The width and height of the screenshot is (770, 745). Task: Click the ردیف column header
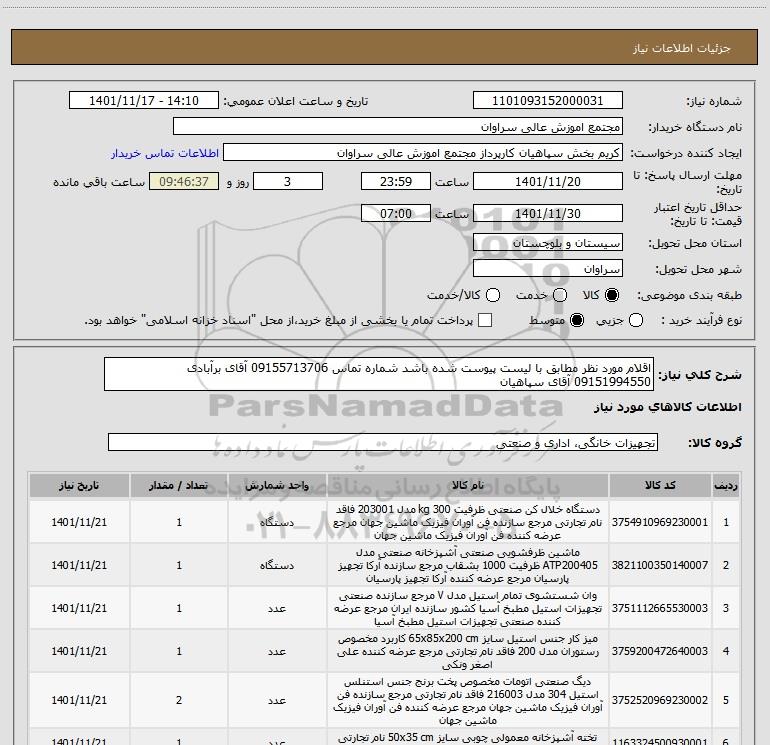pyautogui.click(x=726, y=485)
